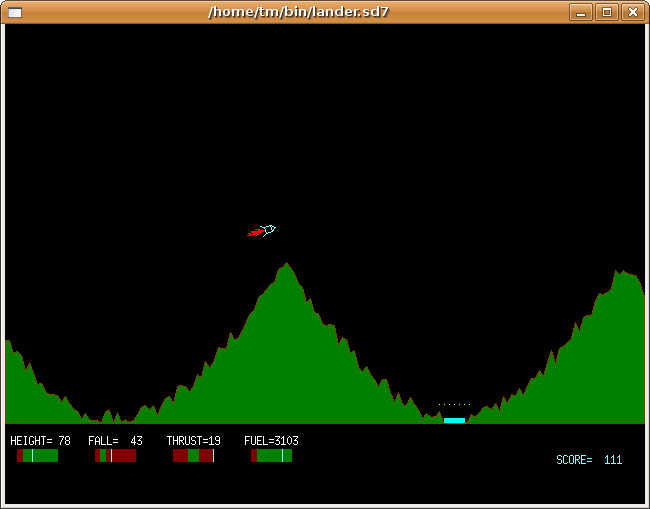
Task: Click the THRUST=19 readout
Action: [194, 441]
